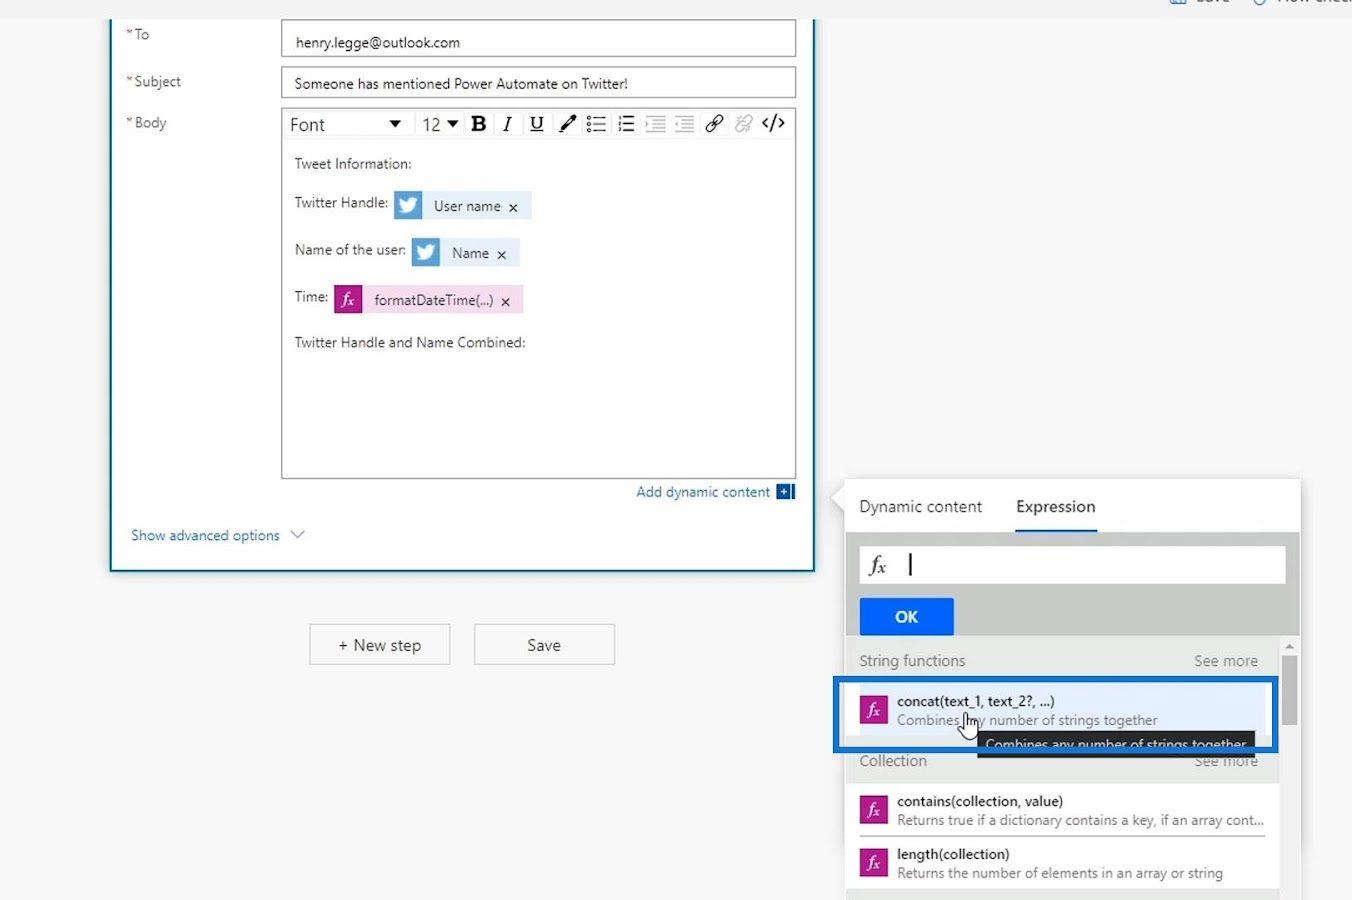Open the font color pen tool
Image resolution: width=1352 pixels, height=900 pixels.
click(x=567, y=124)
